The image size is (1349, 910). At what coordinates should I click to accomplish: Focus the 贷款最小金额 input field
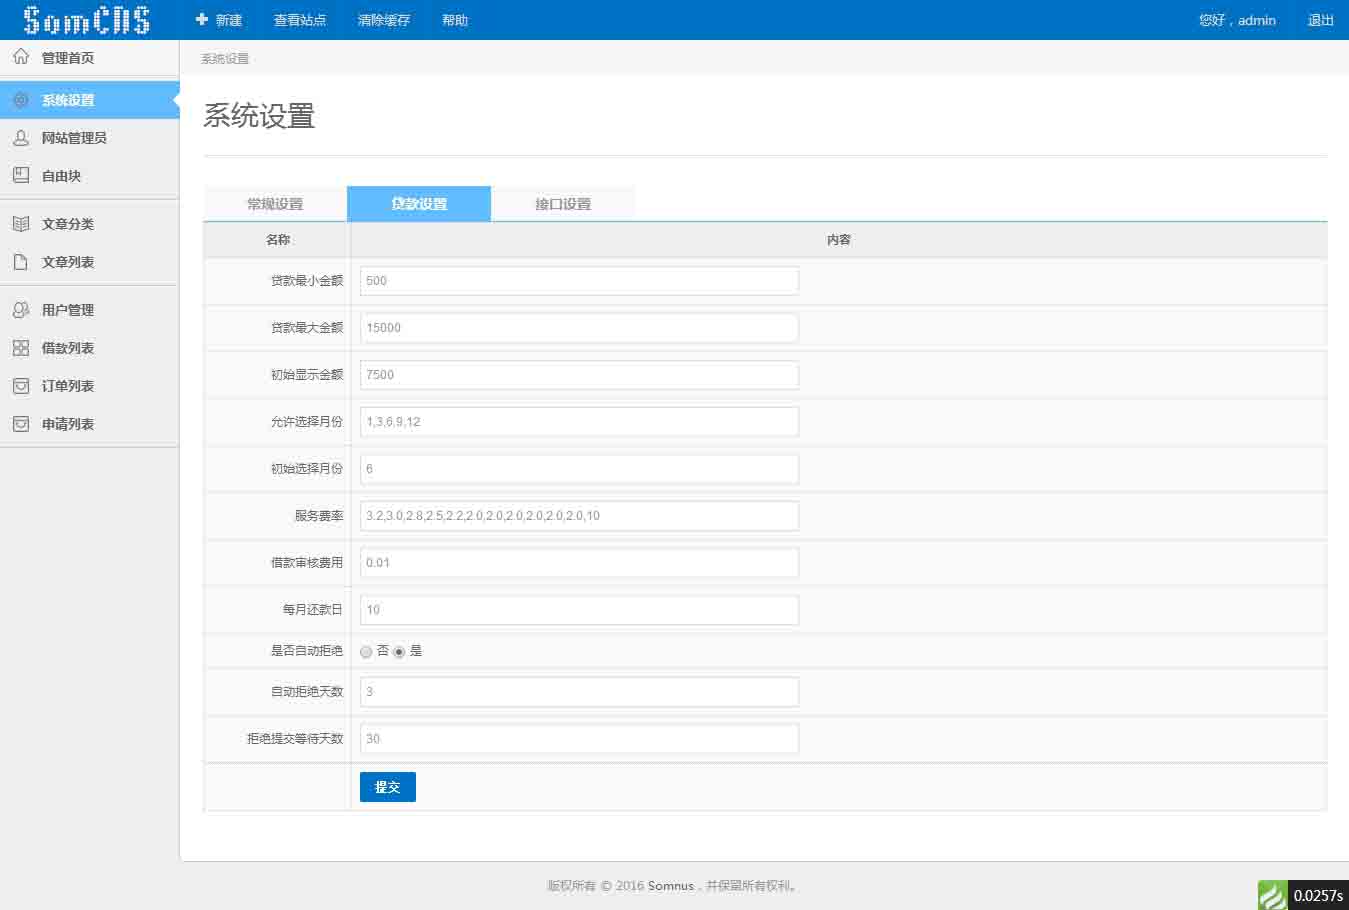(579, 281)
